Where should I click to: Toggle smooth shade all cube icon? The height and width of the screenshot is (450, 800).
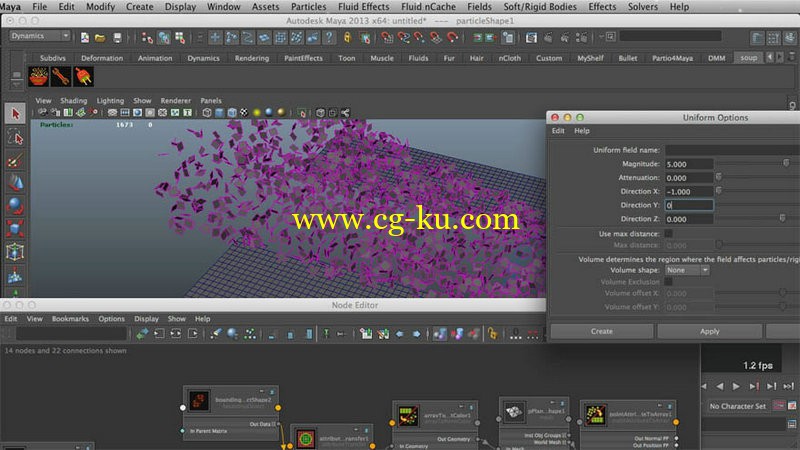click(219, 113)
